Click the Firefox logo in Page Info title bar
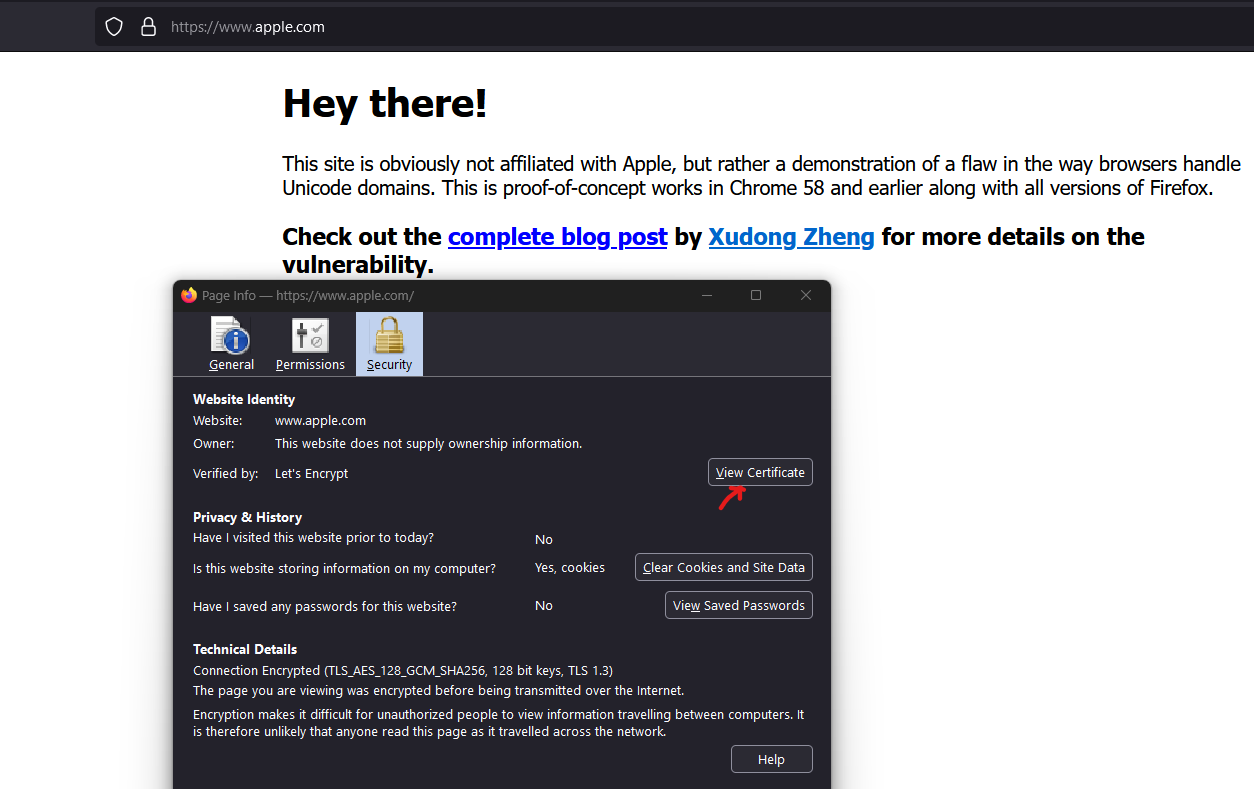1254x789 pixels. point(189,295)
